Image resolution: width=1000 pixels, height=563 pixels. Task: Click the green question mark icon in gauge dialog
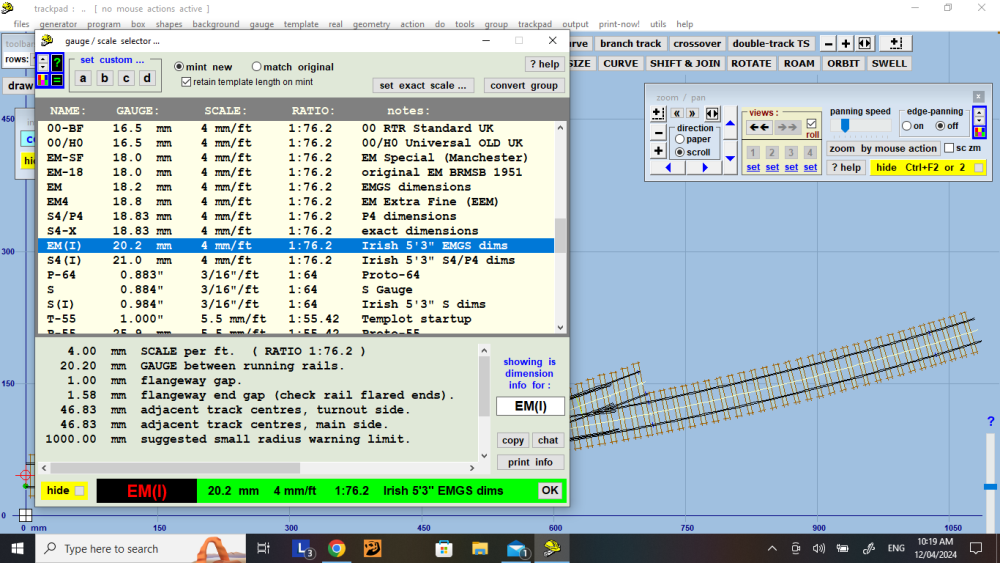pyautogui.click(x=57, y=62)
